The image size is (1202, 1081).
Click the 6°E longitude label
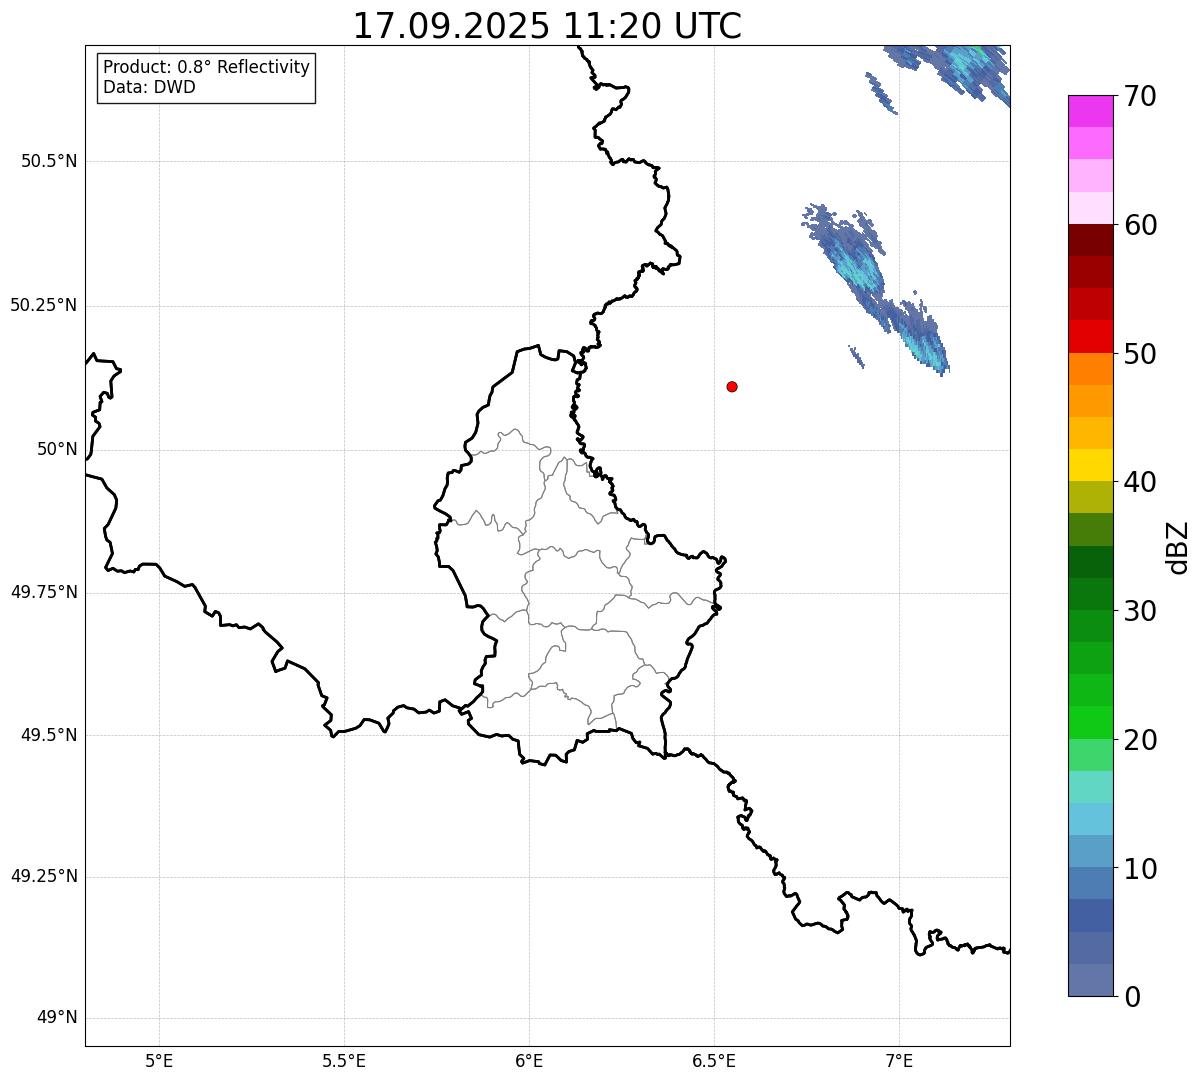click(x=529, y=1060)
